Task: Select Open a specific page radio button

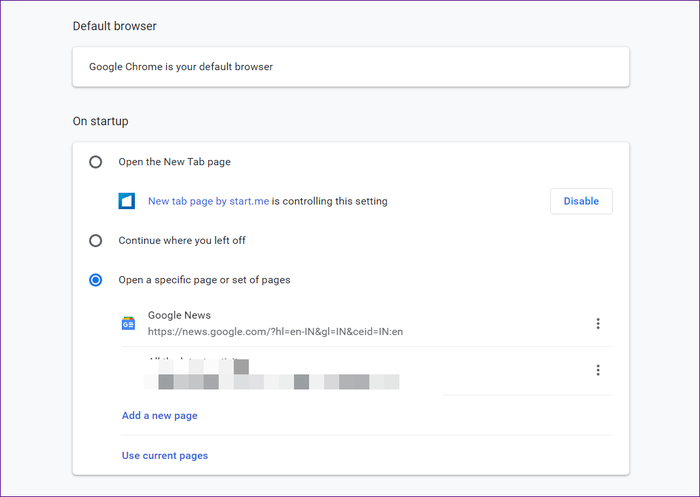Action: (96, 280)
